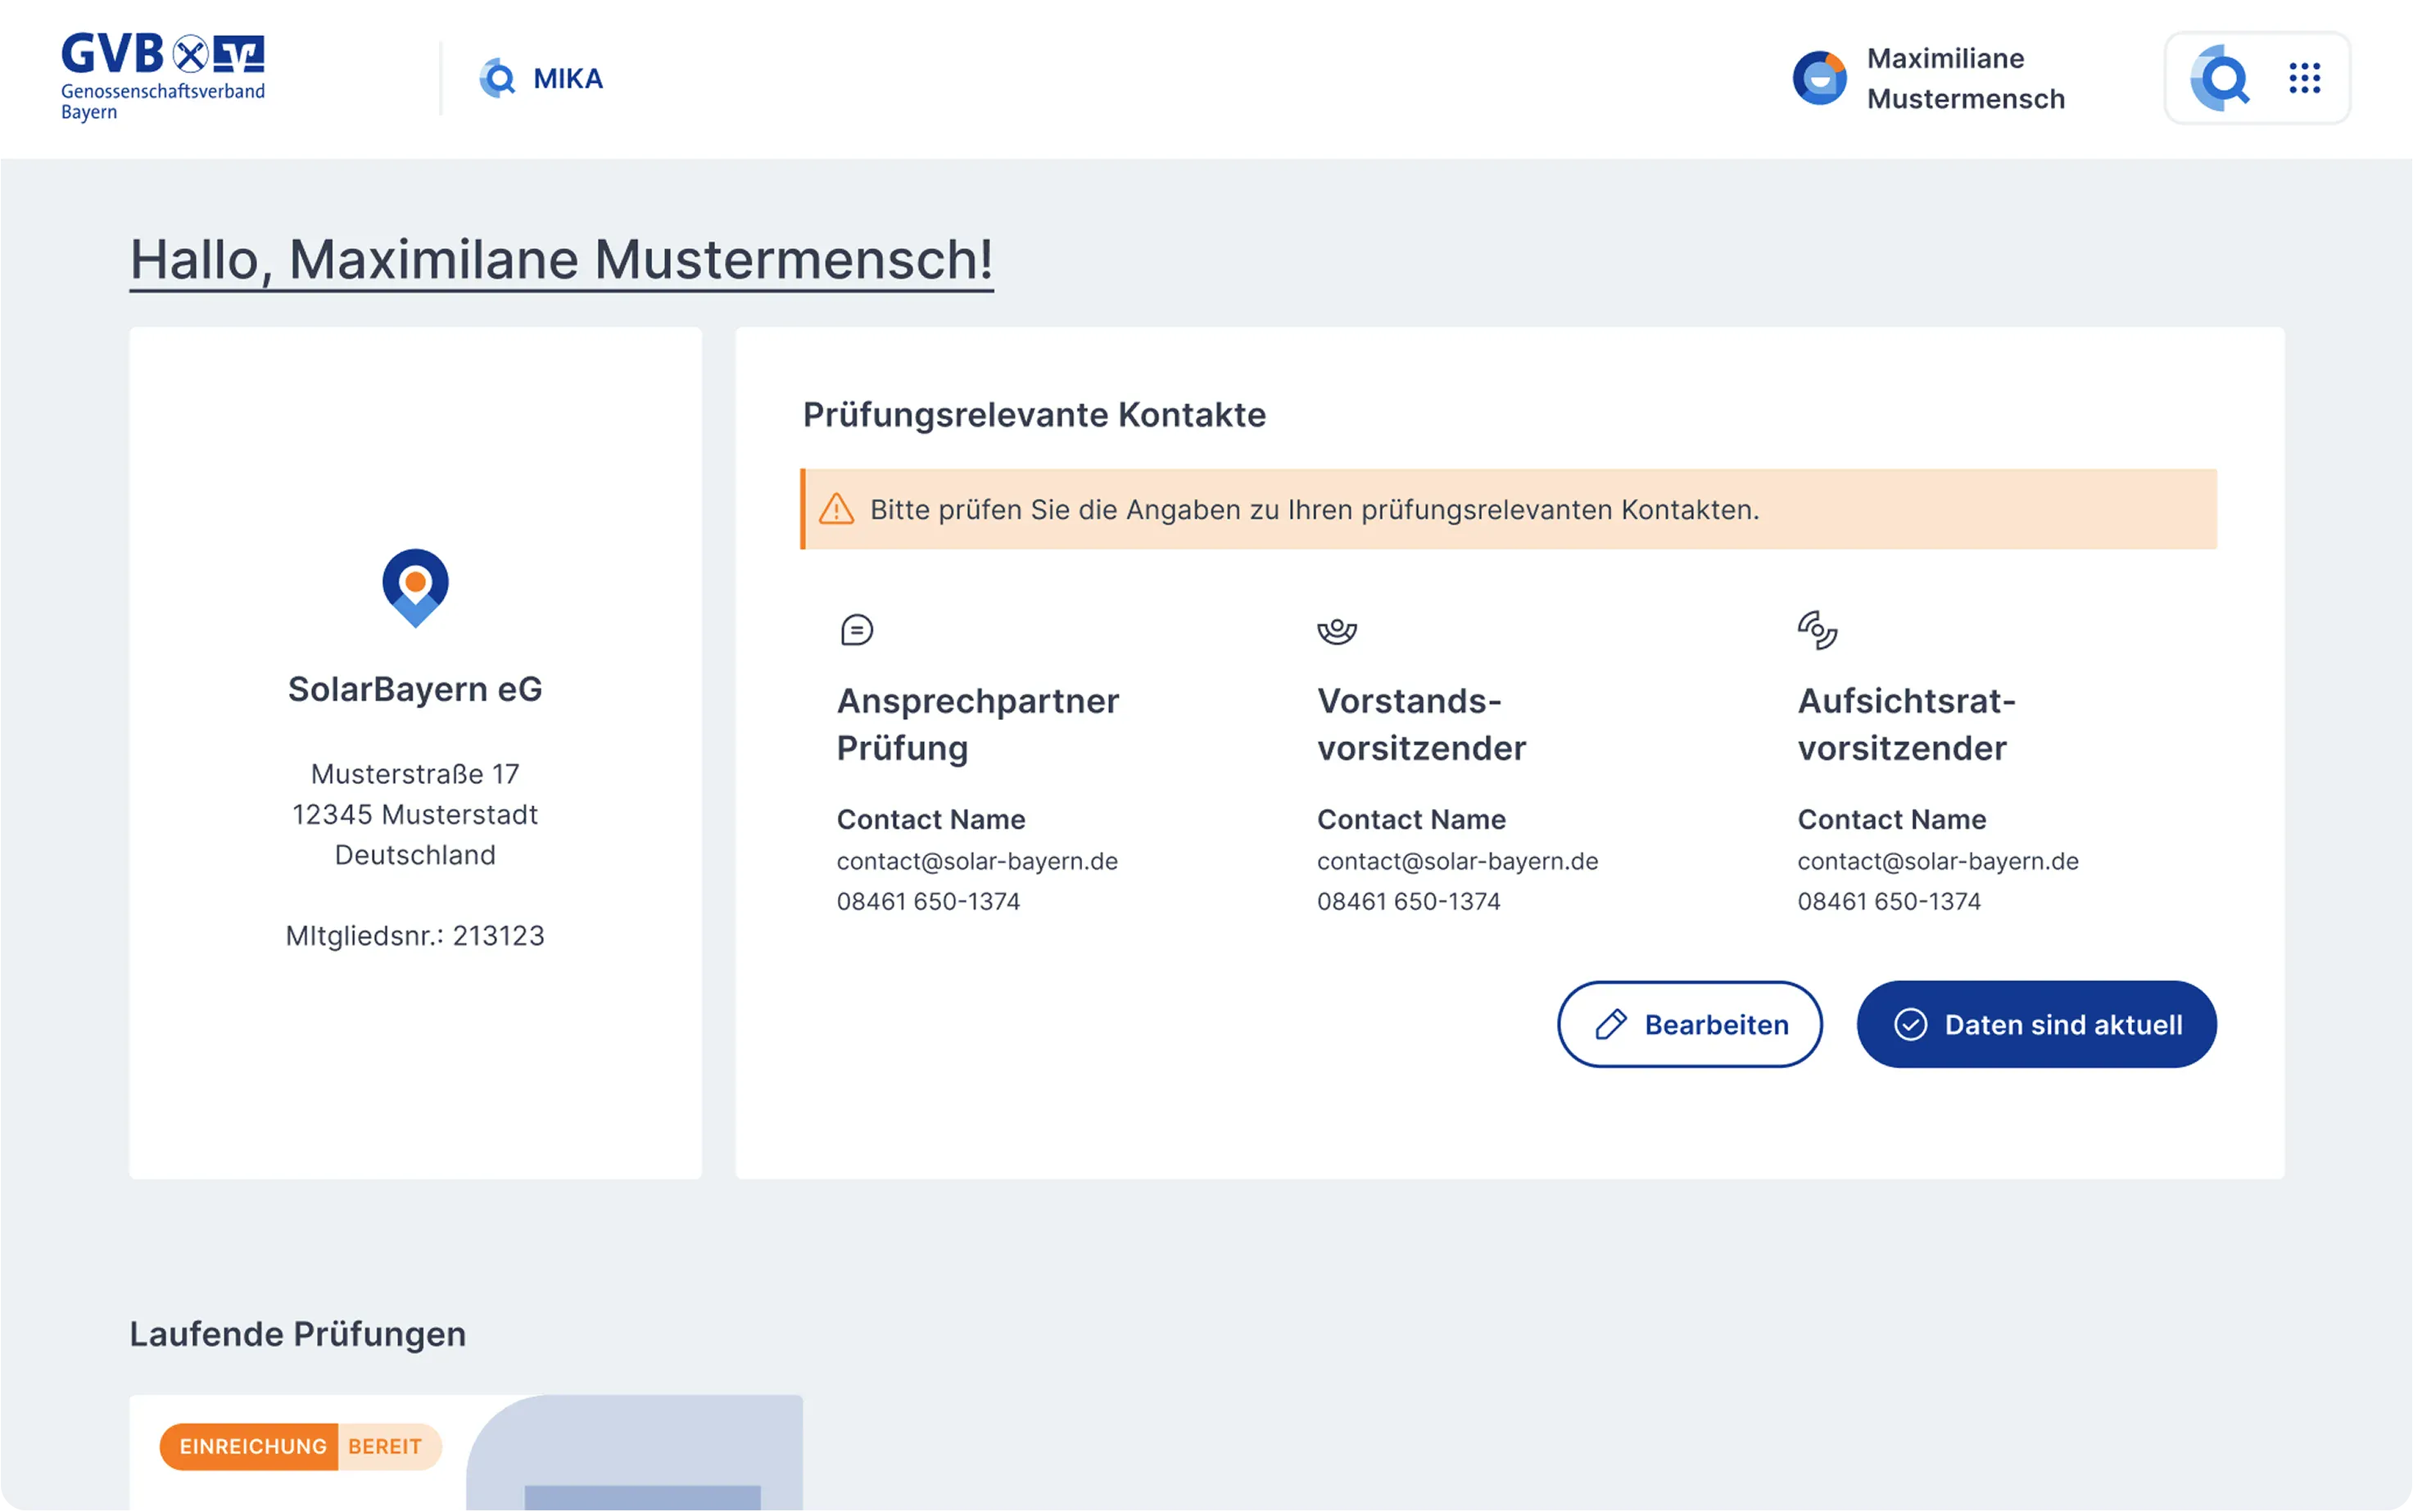Image resolution: width=2413 pixels, height=1512 pixels.
Task: Open Maximiliane Mustermensch user menu
Action: 1965,78
